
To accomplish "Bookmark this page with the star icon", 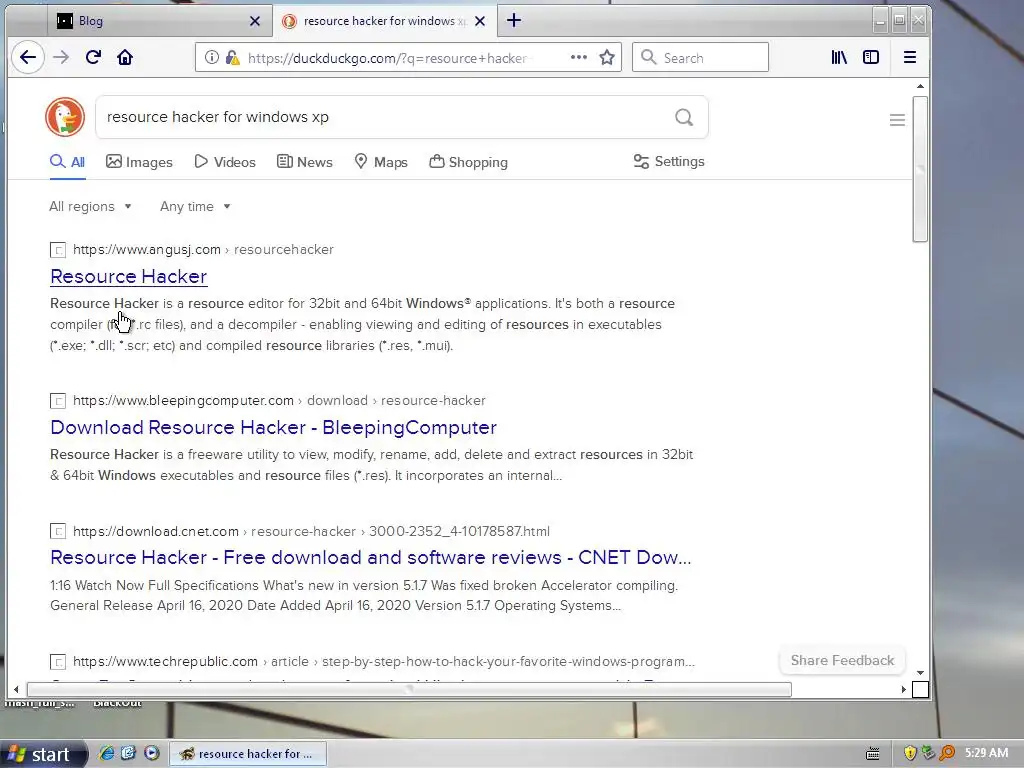I will (607, 57).
